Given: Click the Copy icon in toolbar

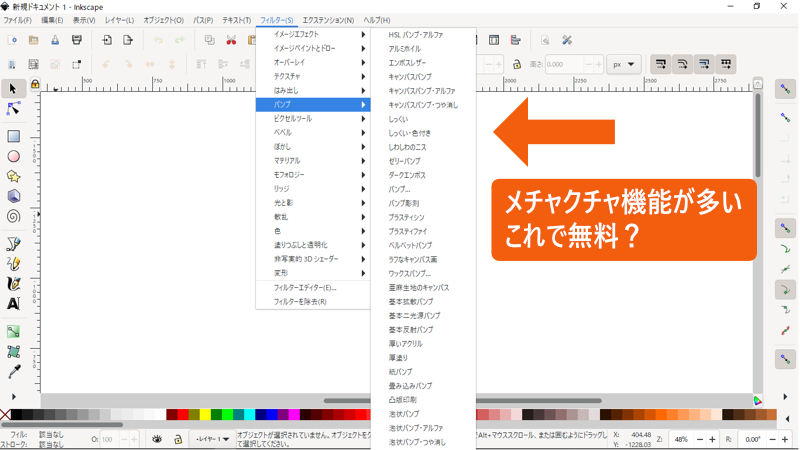Looking at the screenshot, I should [209, 40].
